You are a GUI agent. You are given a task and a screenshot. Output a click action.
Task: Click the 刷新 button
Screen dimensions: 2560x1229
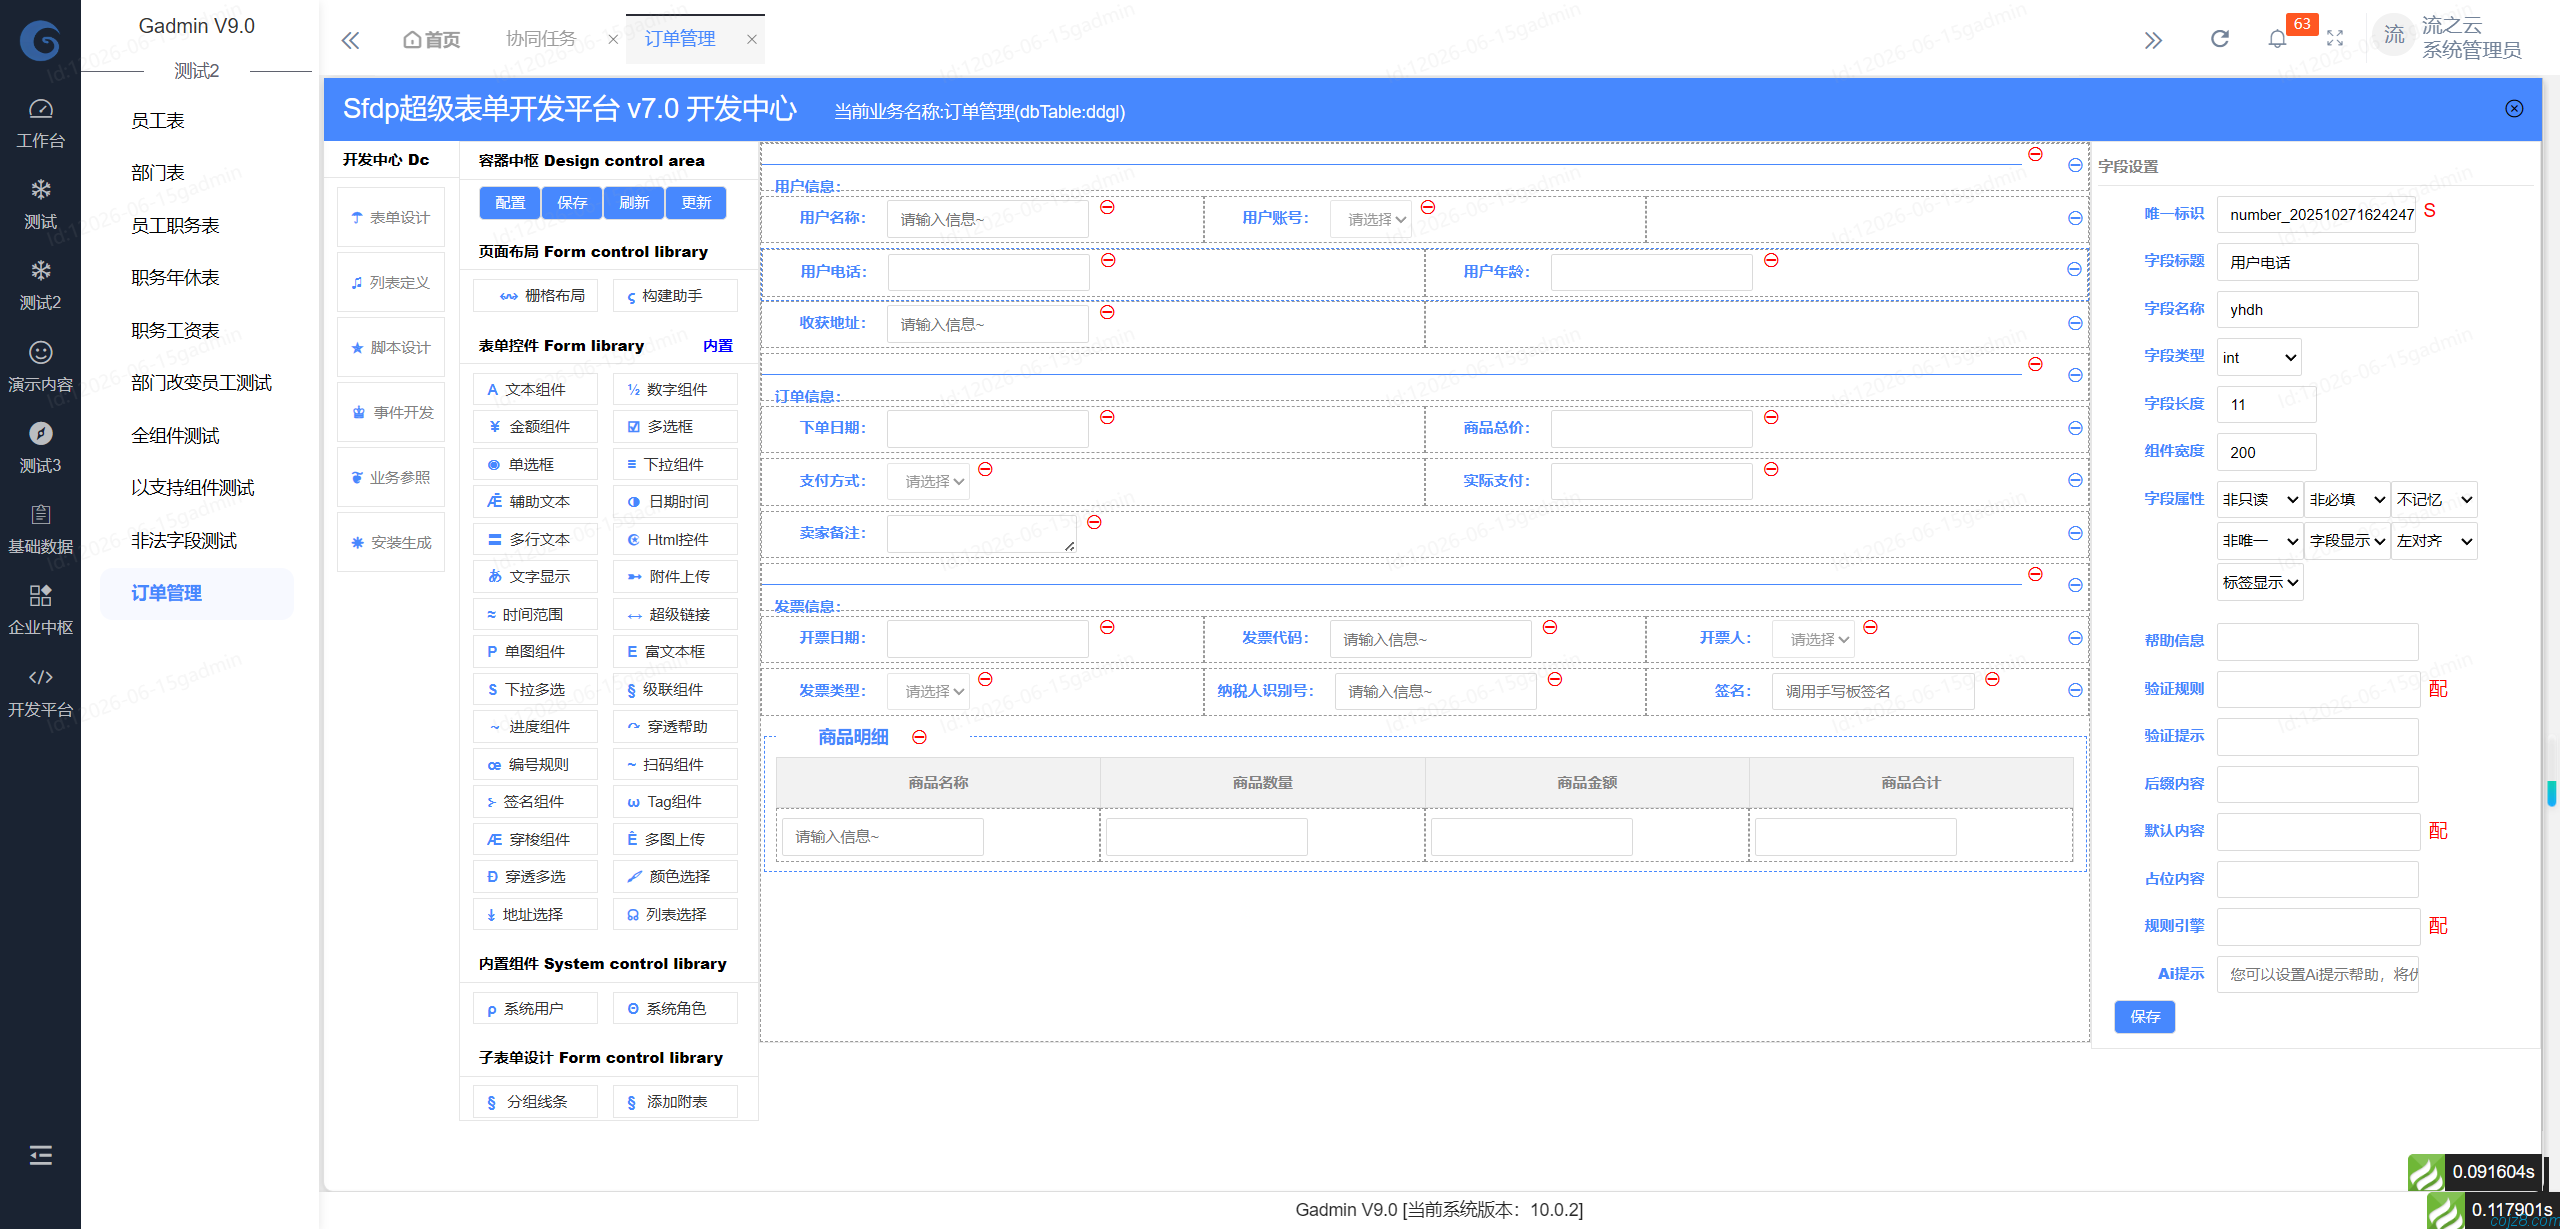[634, 203]
